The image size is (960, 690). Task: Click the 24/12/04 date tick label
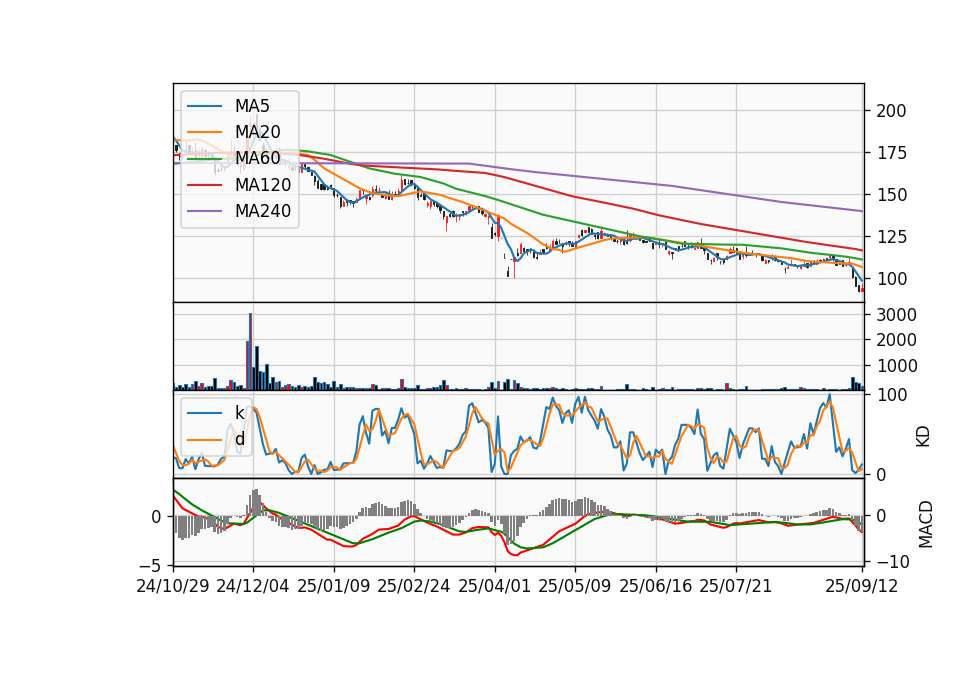point(253,587)
